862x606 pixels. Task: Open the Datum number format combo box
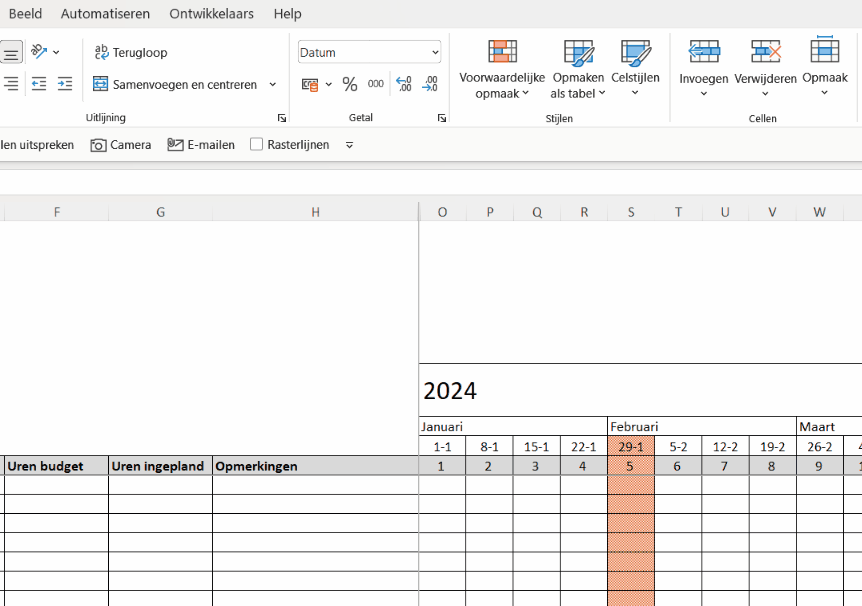[x=369, y=52]
